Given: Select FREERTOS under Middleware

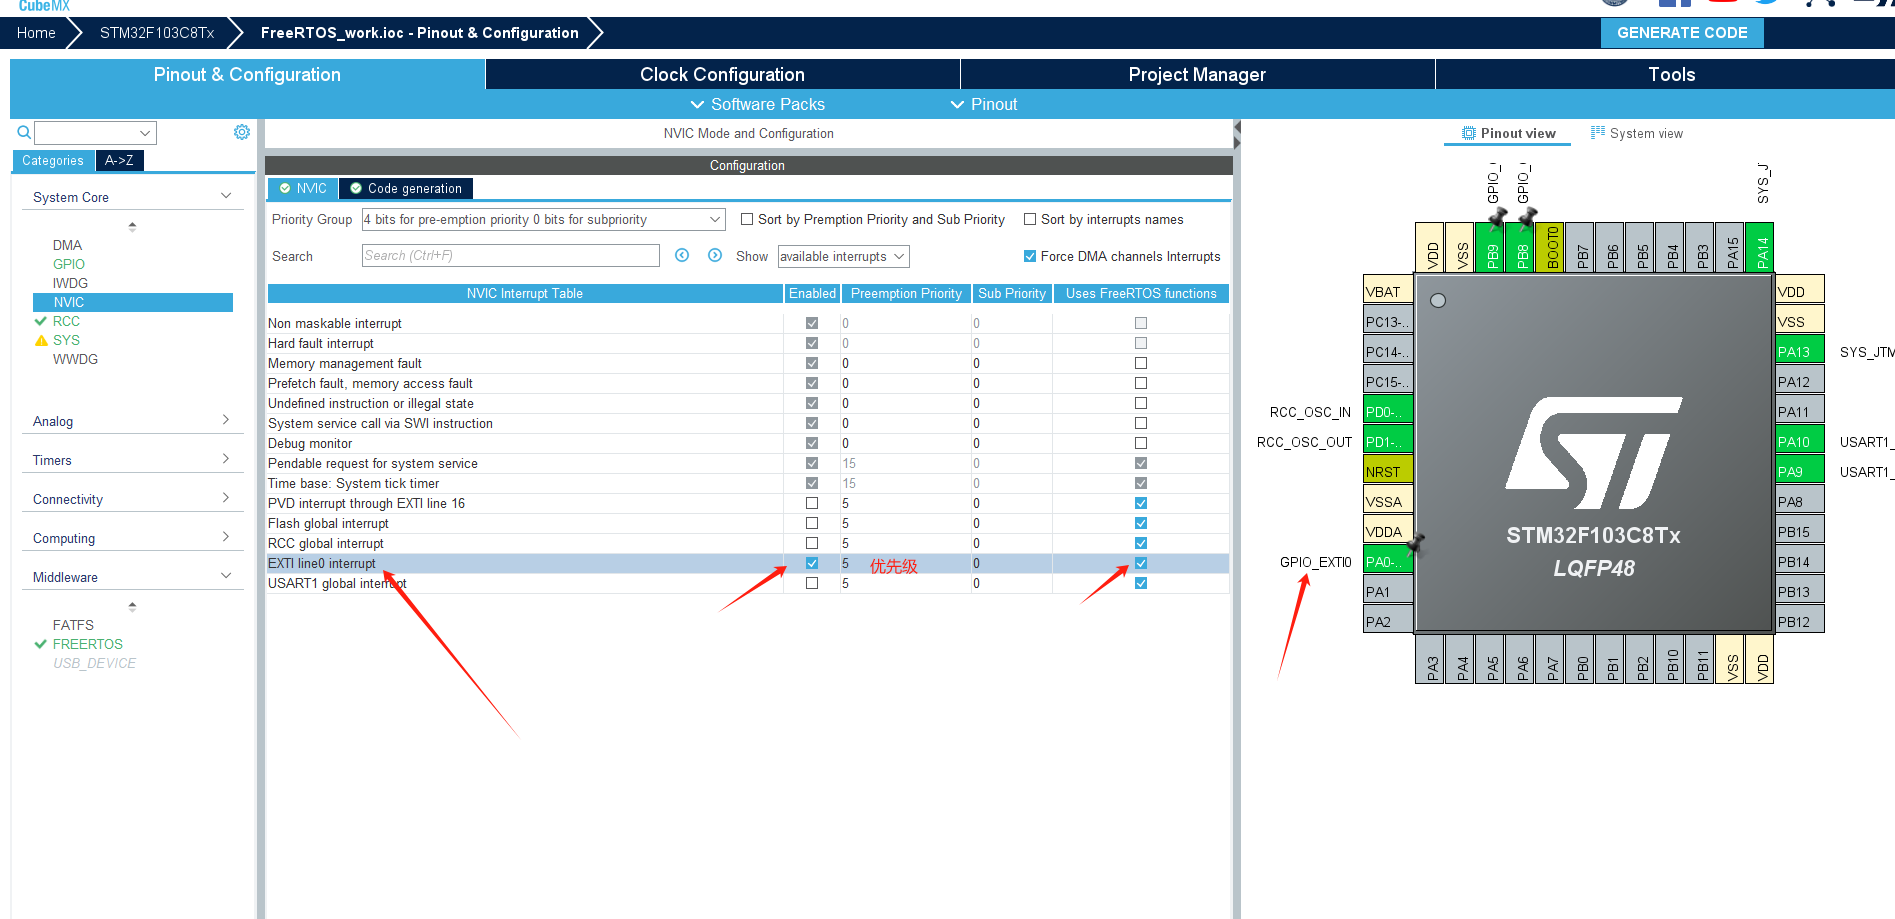Looking at the screenshot, I should point(88,644).
